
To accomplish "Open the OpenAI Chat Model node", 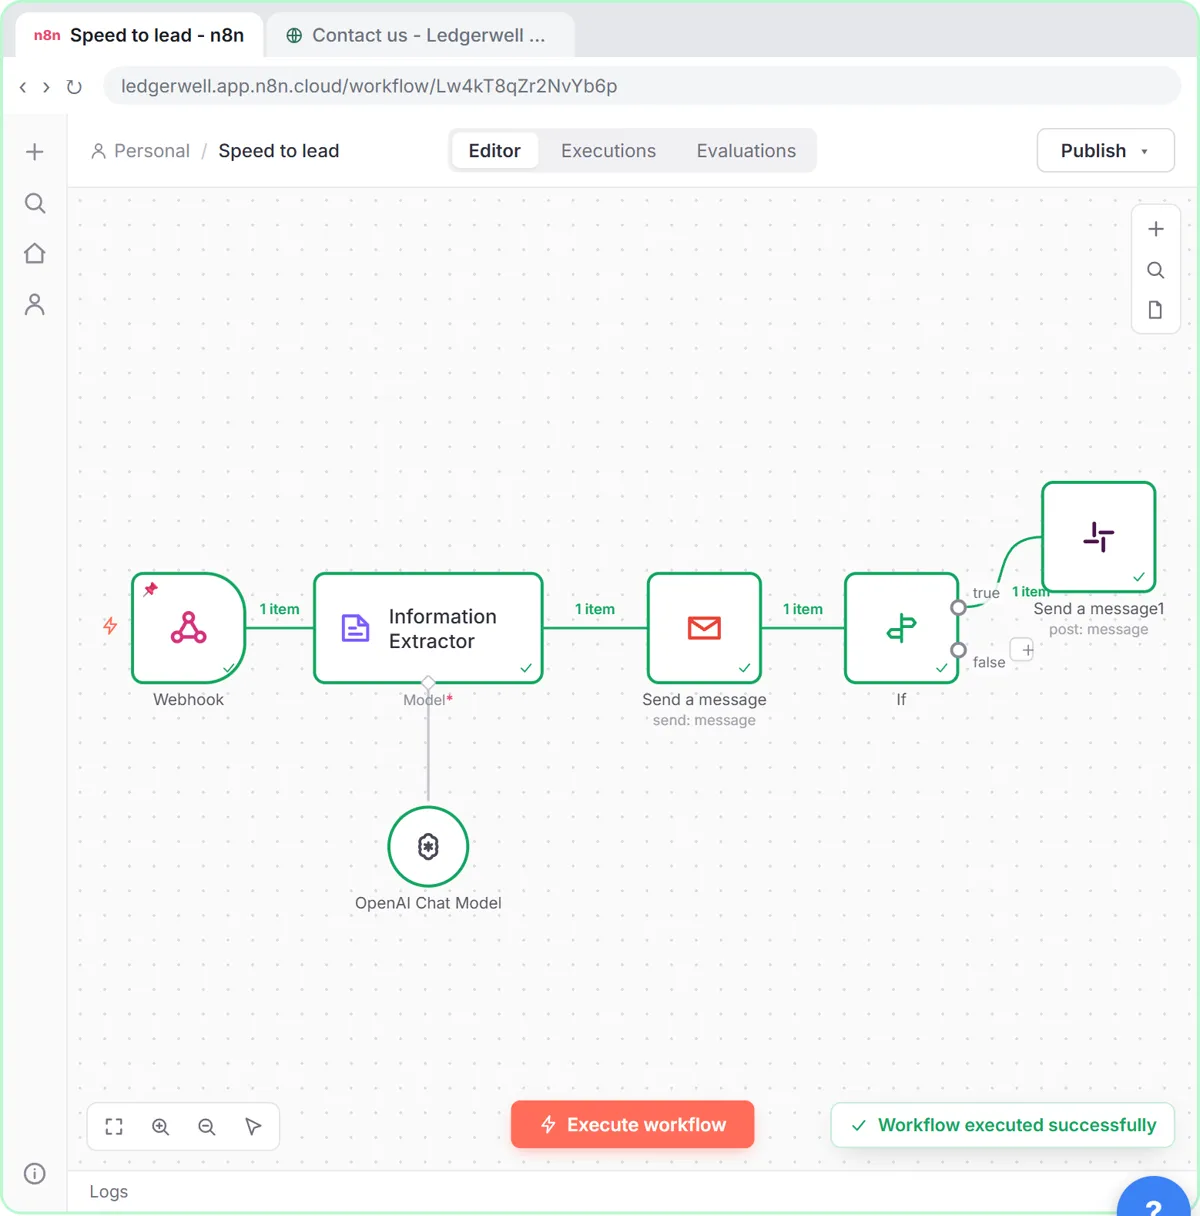I will pyautogui.click(x=428, y=846).
